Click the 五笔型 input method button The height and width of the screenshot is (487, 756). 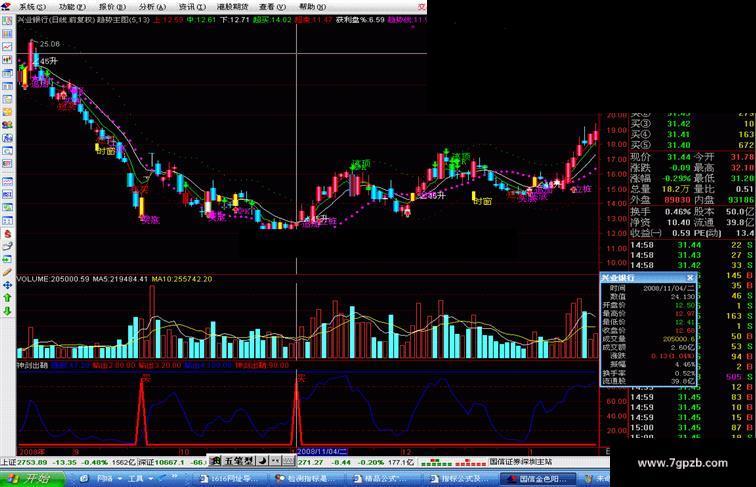pyautogui.click(x=238, y=461)
